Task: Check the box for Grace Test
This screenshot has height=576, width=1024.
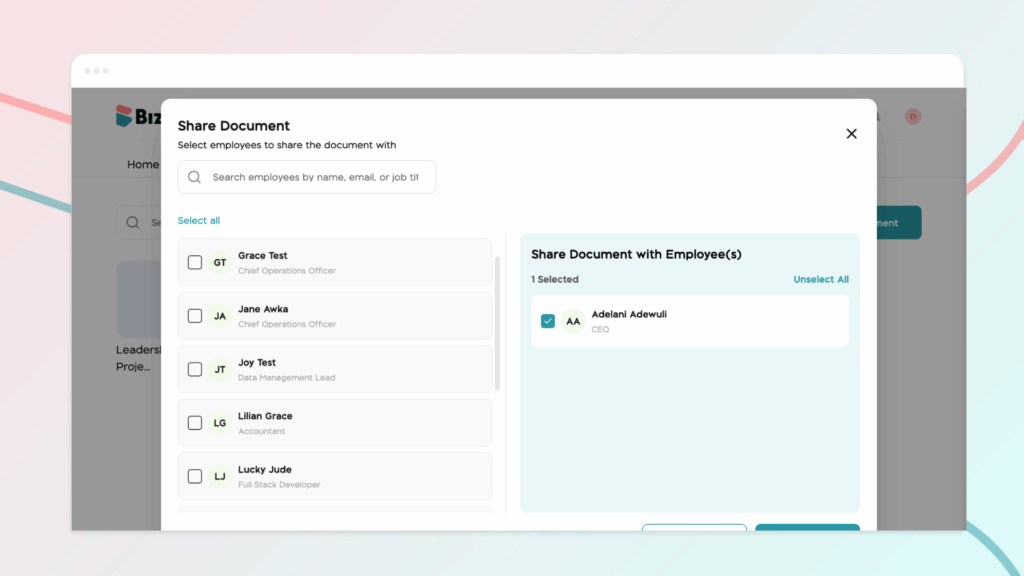Action: [x=195, y=263]
